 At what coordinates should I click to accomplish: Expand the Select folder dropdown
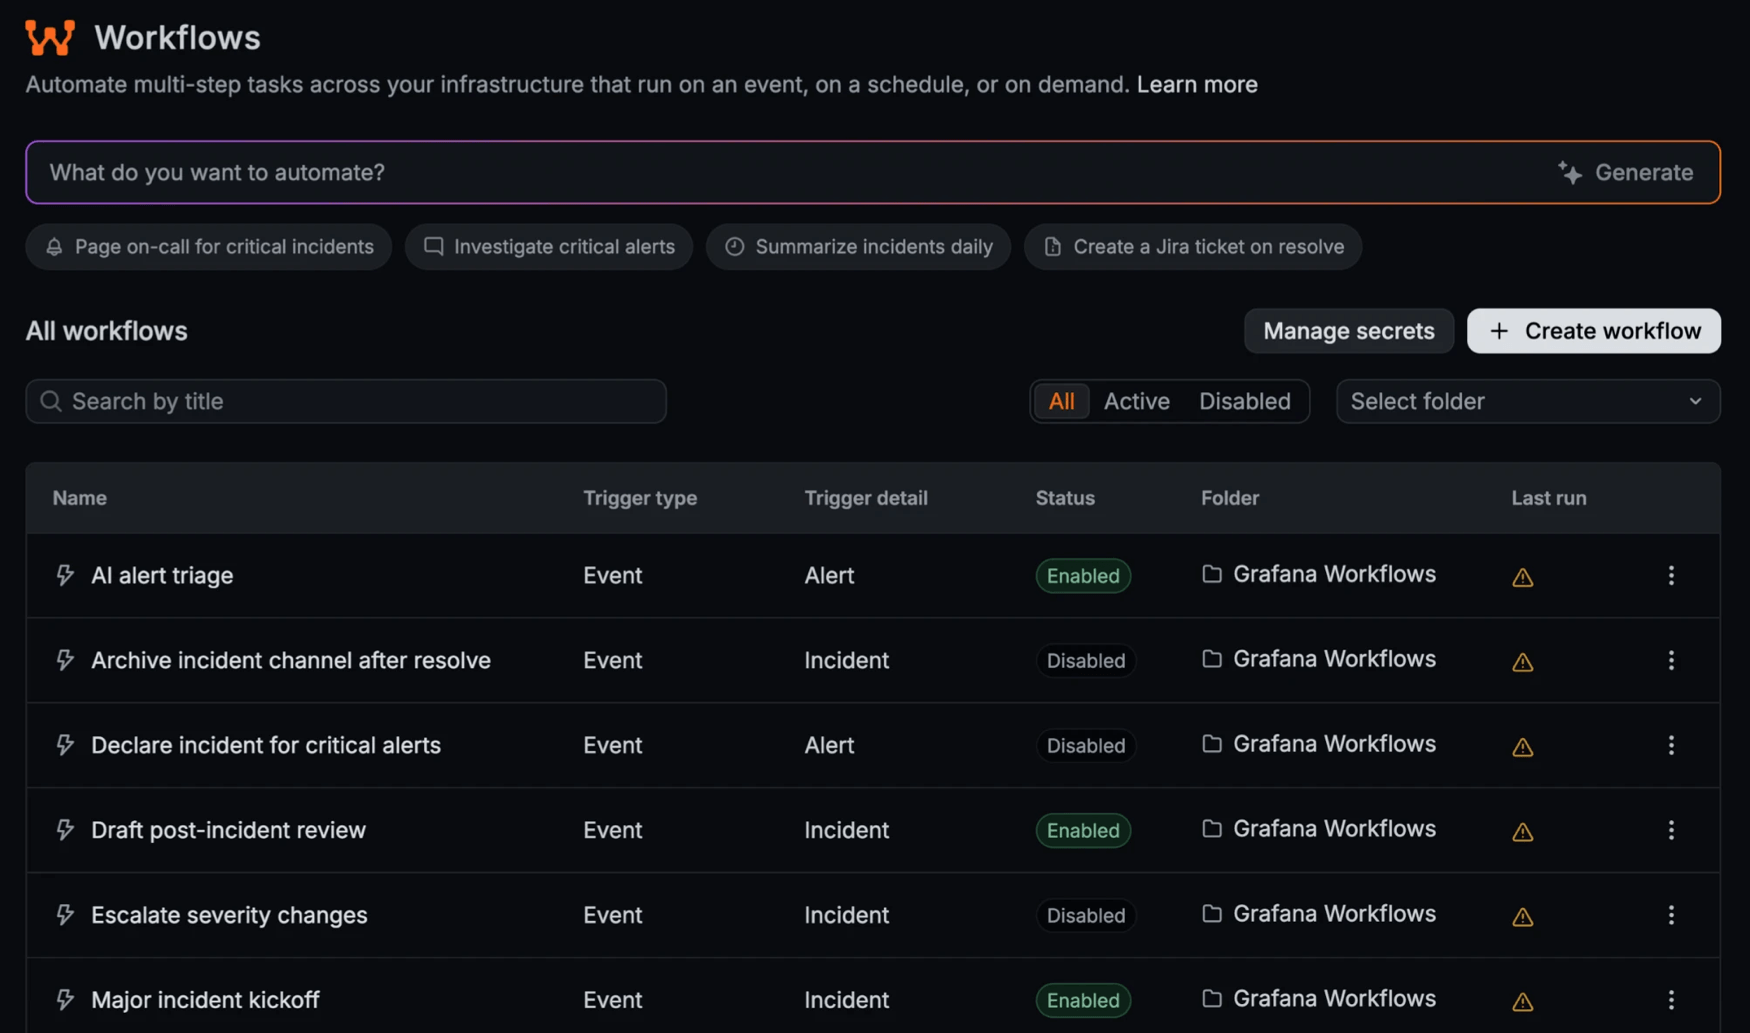click(x=1528, y=401)
